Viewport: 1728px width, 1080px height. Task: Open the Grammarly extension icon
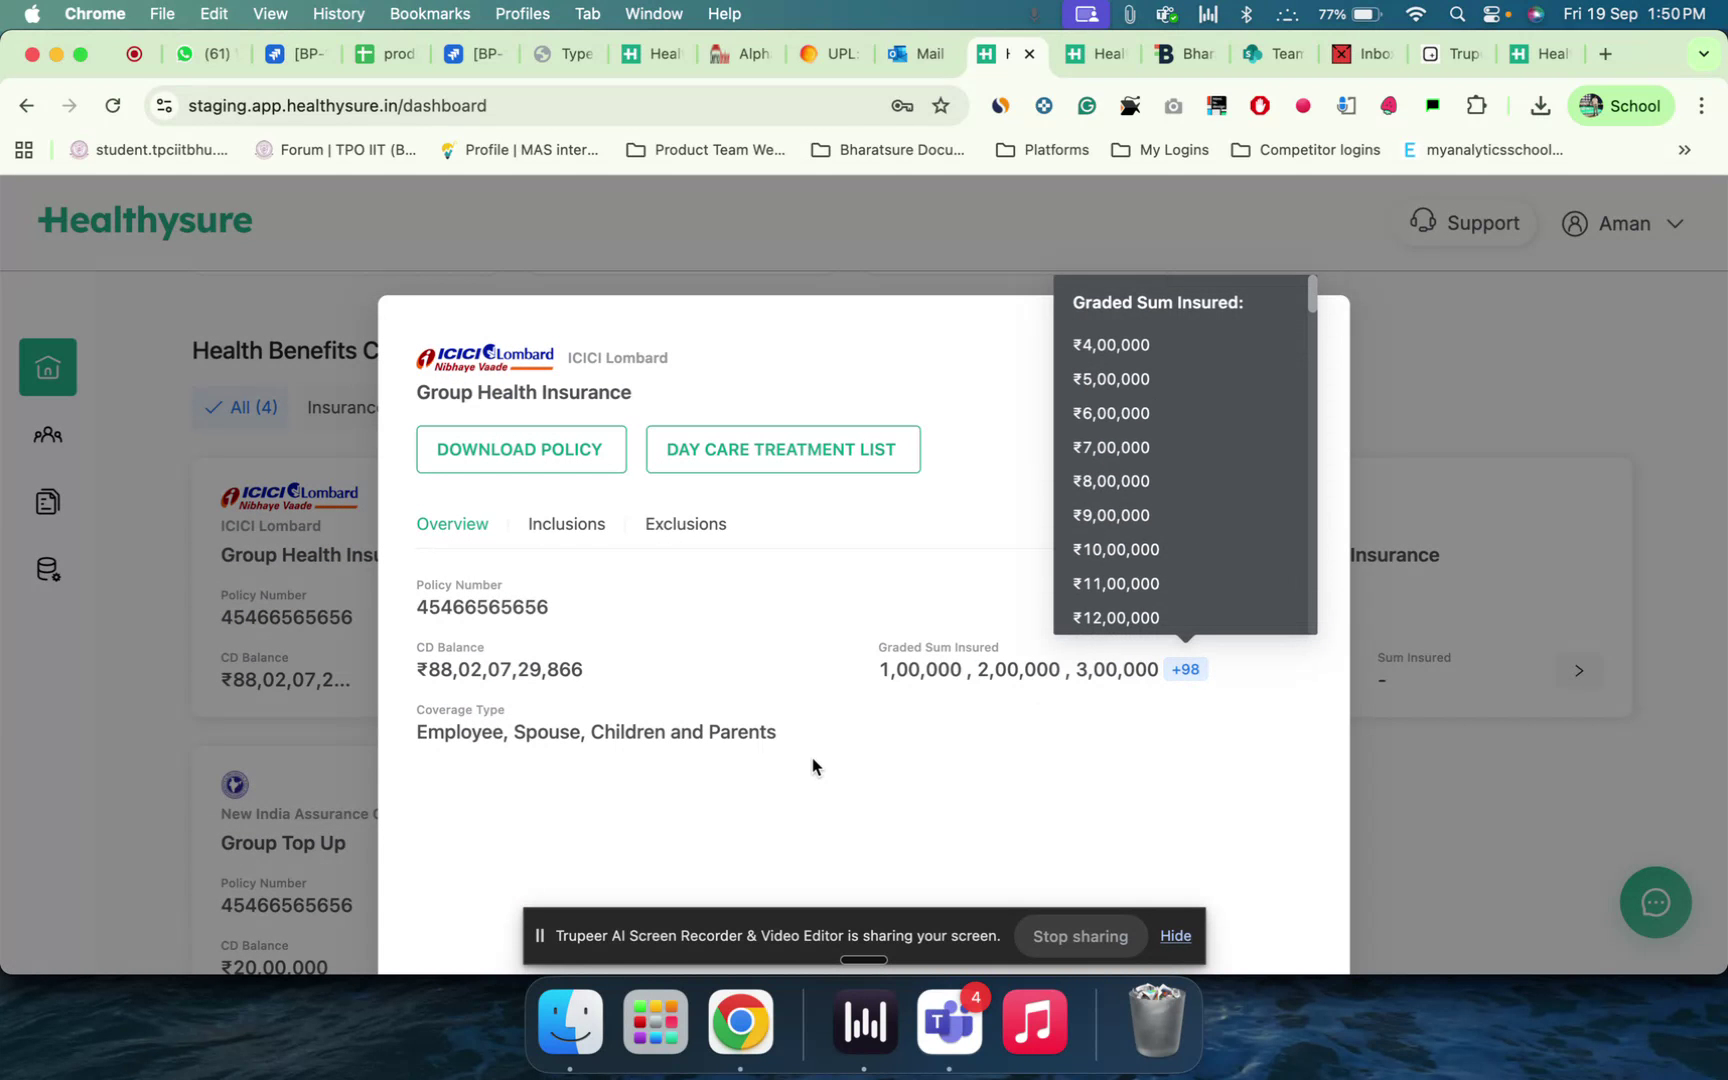pyautogui.click(x=1087, y=105)
